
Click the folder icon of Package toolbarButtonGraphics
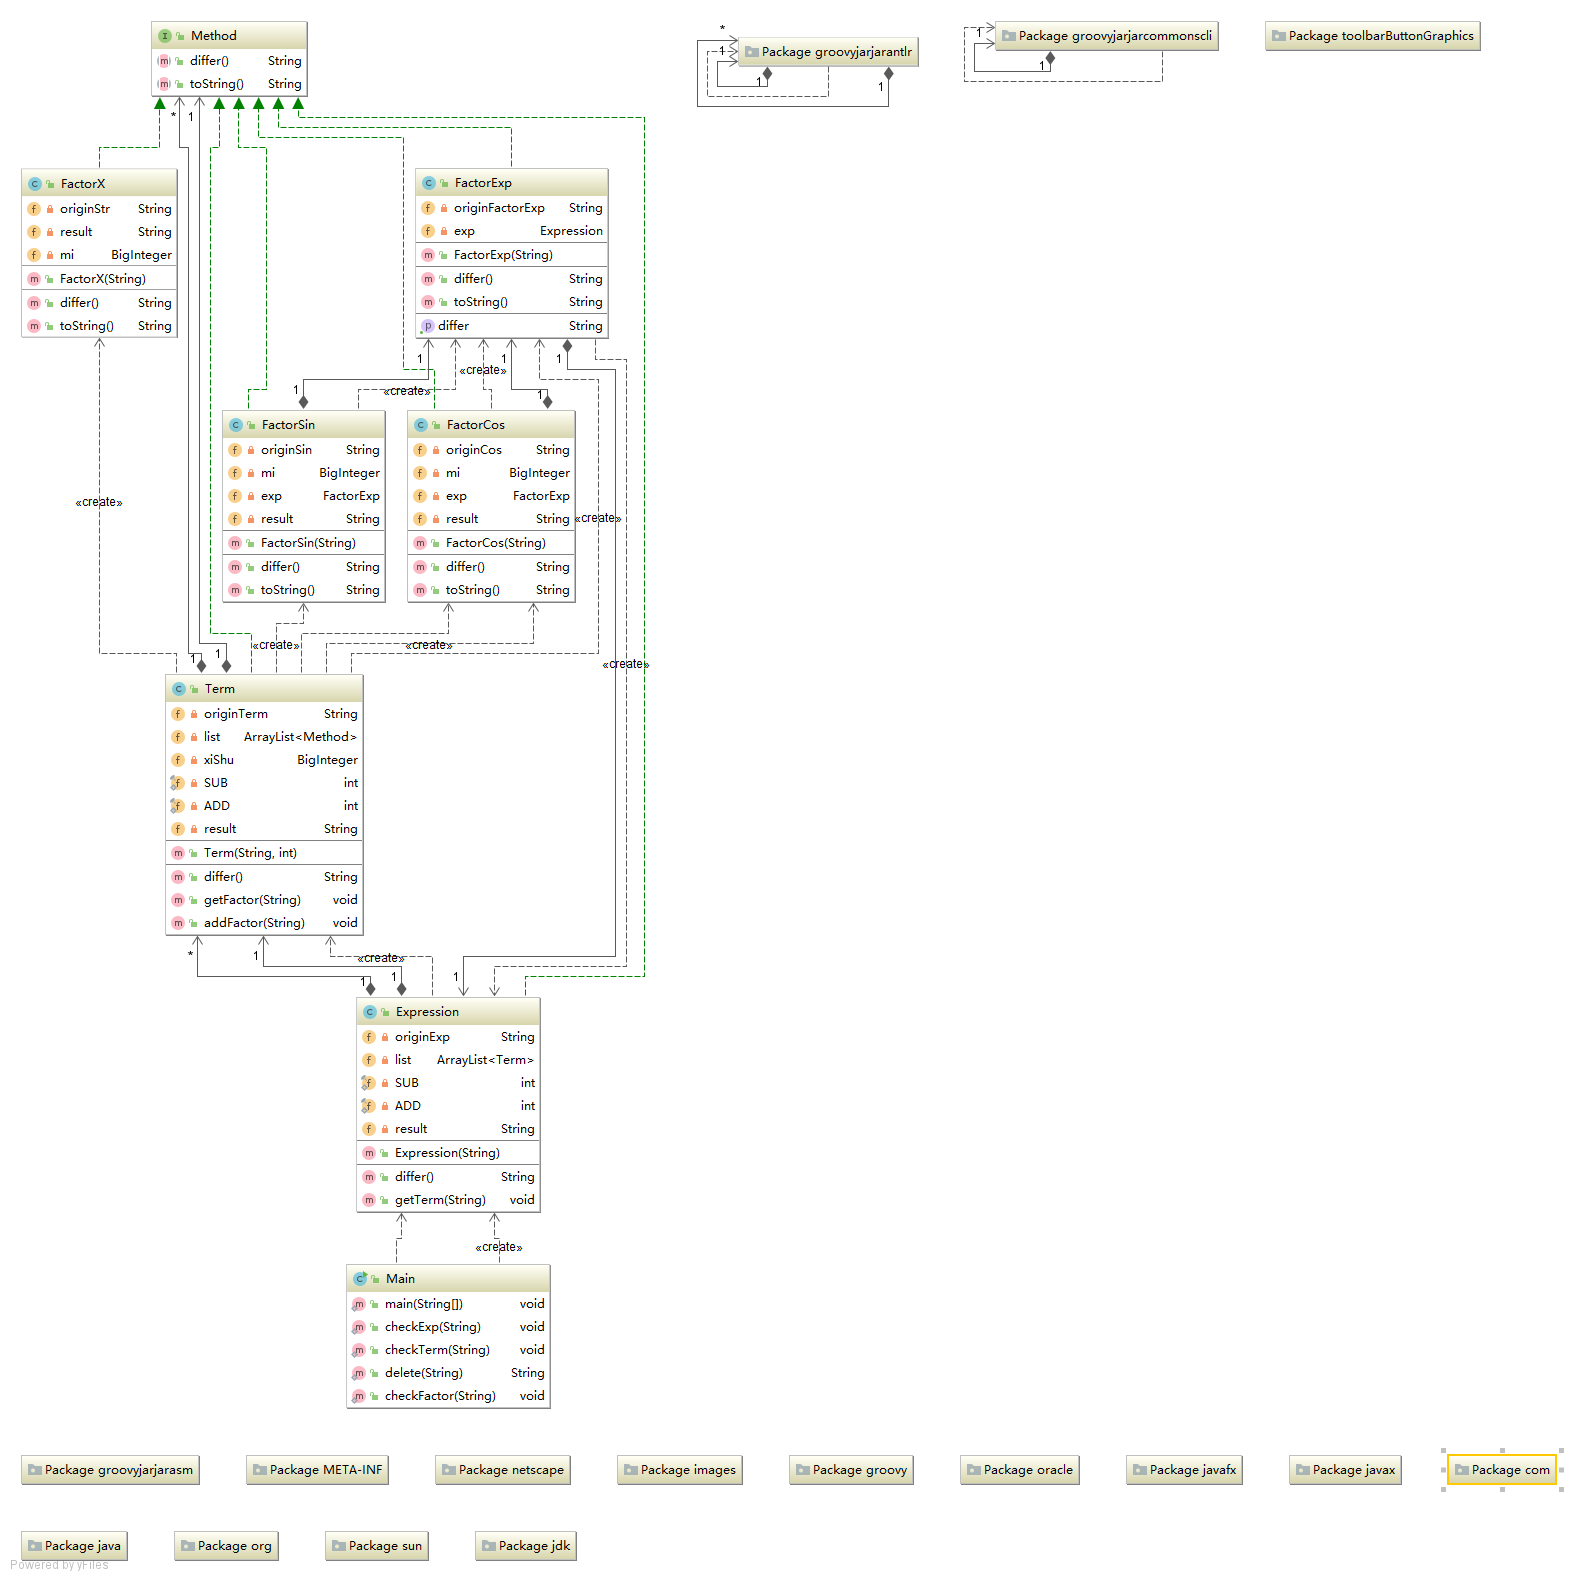[1279, 36]
